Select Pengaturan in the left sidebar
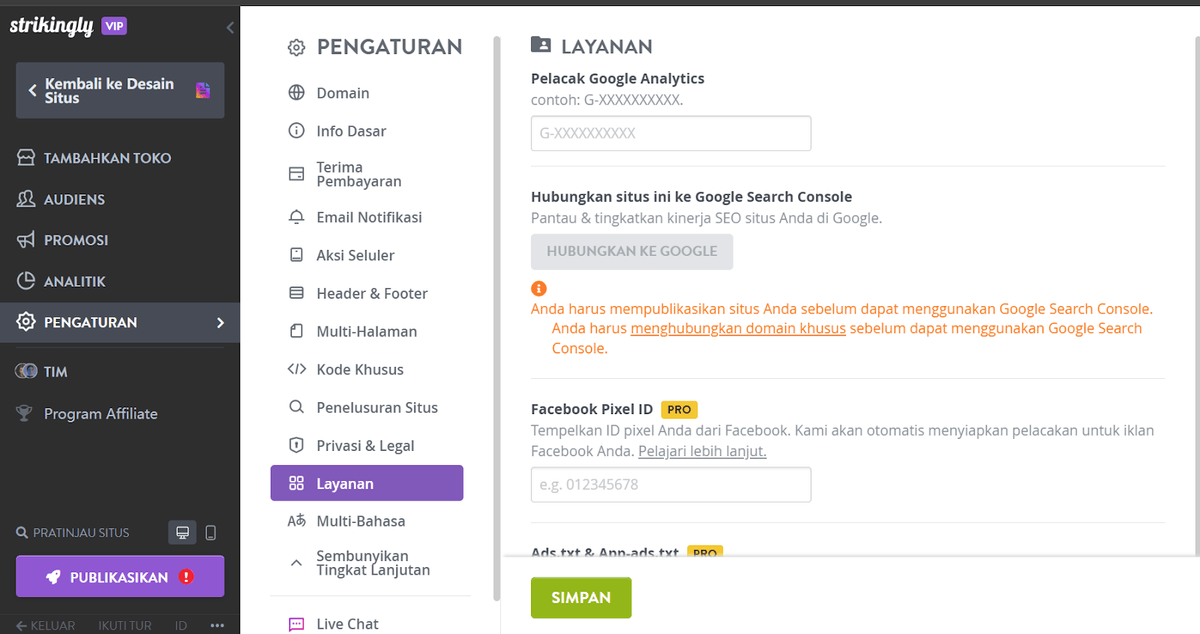The width and height of the screenshot is (1200, 634). click(x=120, y=322)
